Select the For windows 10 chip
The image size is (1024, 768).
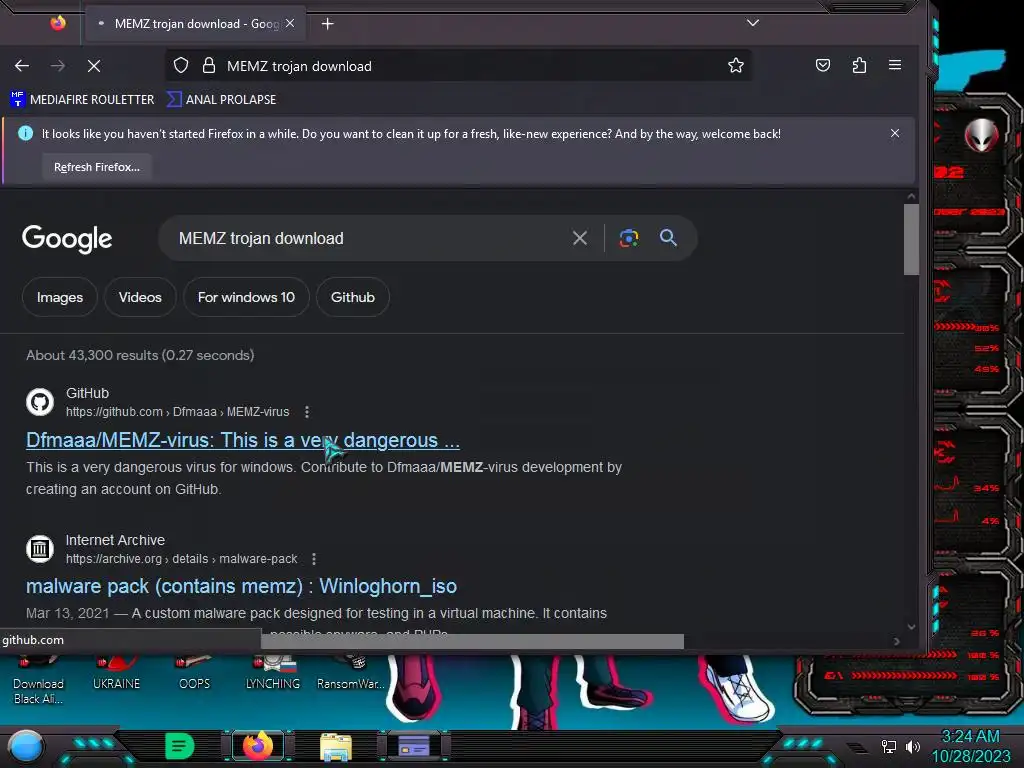(246, 297)
